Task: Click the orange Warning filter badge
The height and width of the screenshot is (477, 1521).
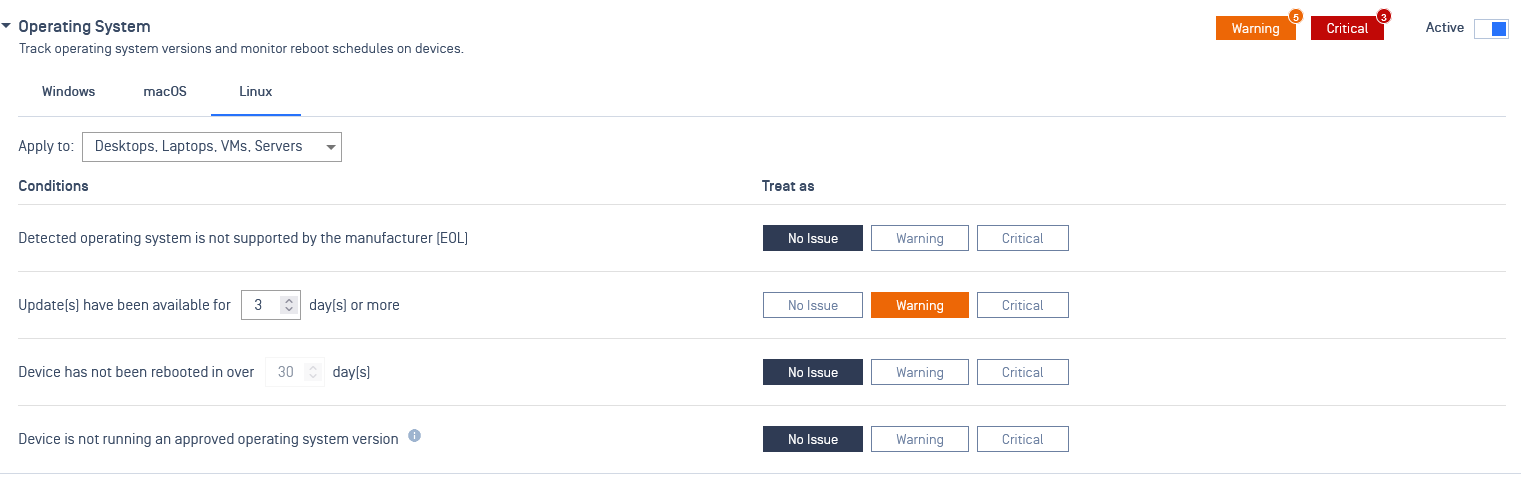Action: coord(1255,29)
